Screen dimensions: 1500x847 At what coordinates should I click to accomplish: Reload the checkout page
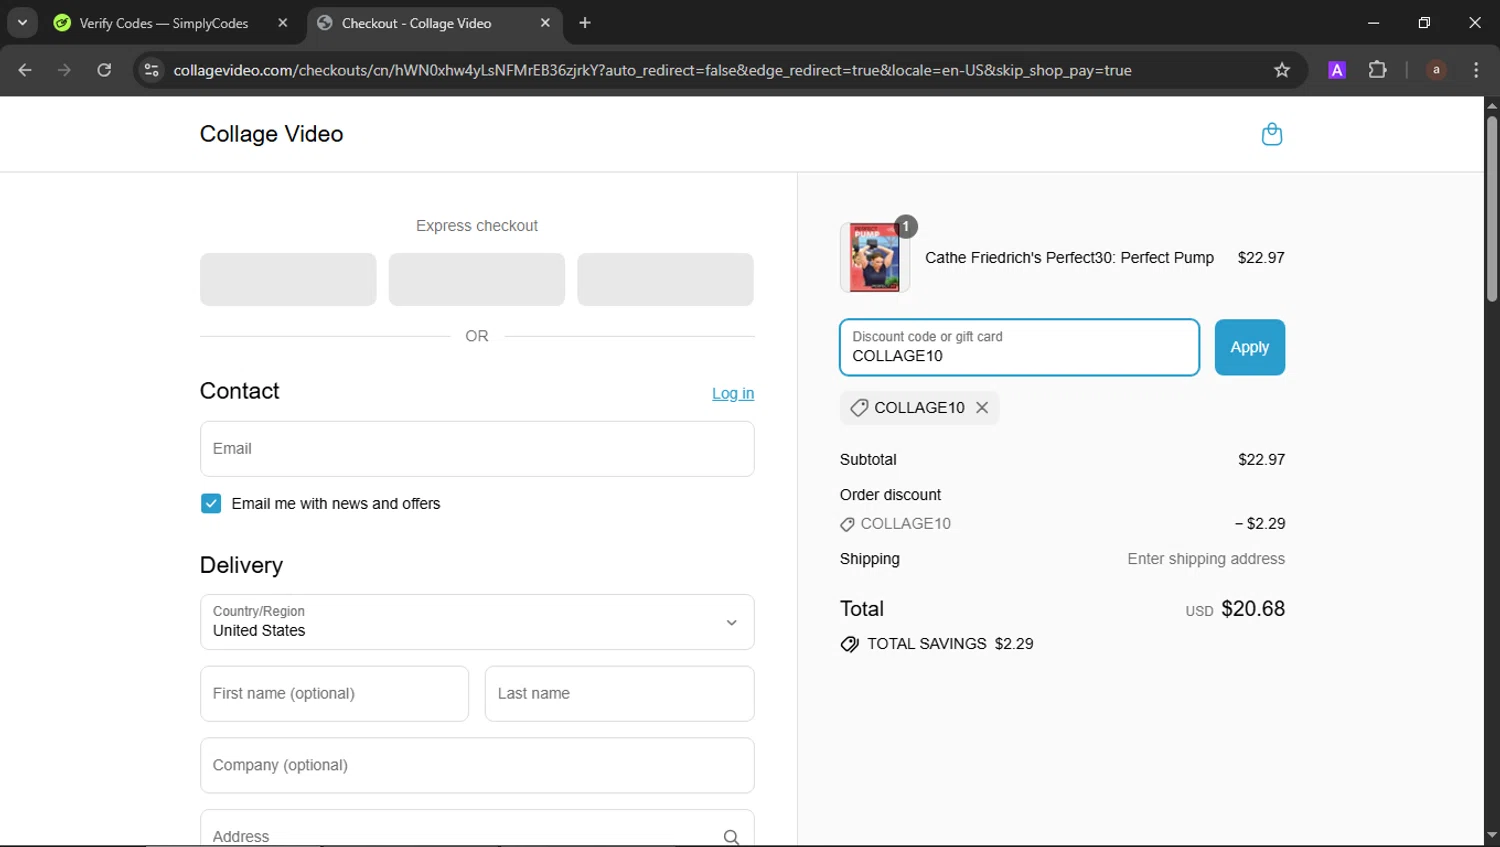pos(104,70)
